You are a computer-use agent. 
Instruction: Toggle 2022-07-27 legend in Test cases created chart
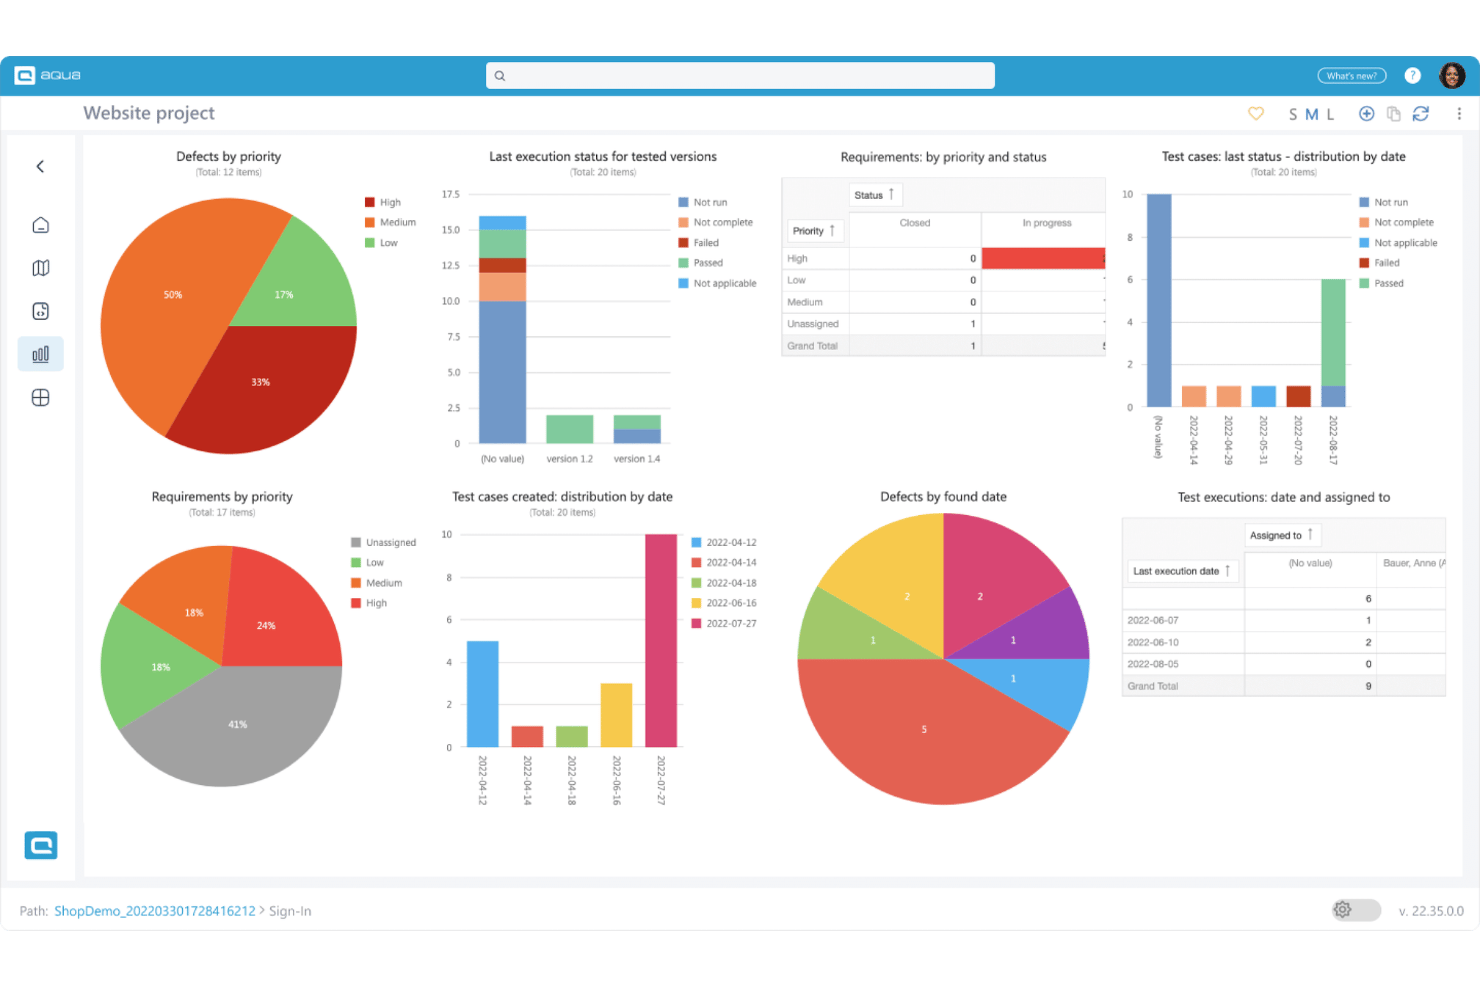724,623
